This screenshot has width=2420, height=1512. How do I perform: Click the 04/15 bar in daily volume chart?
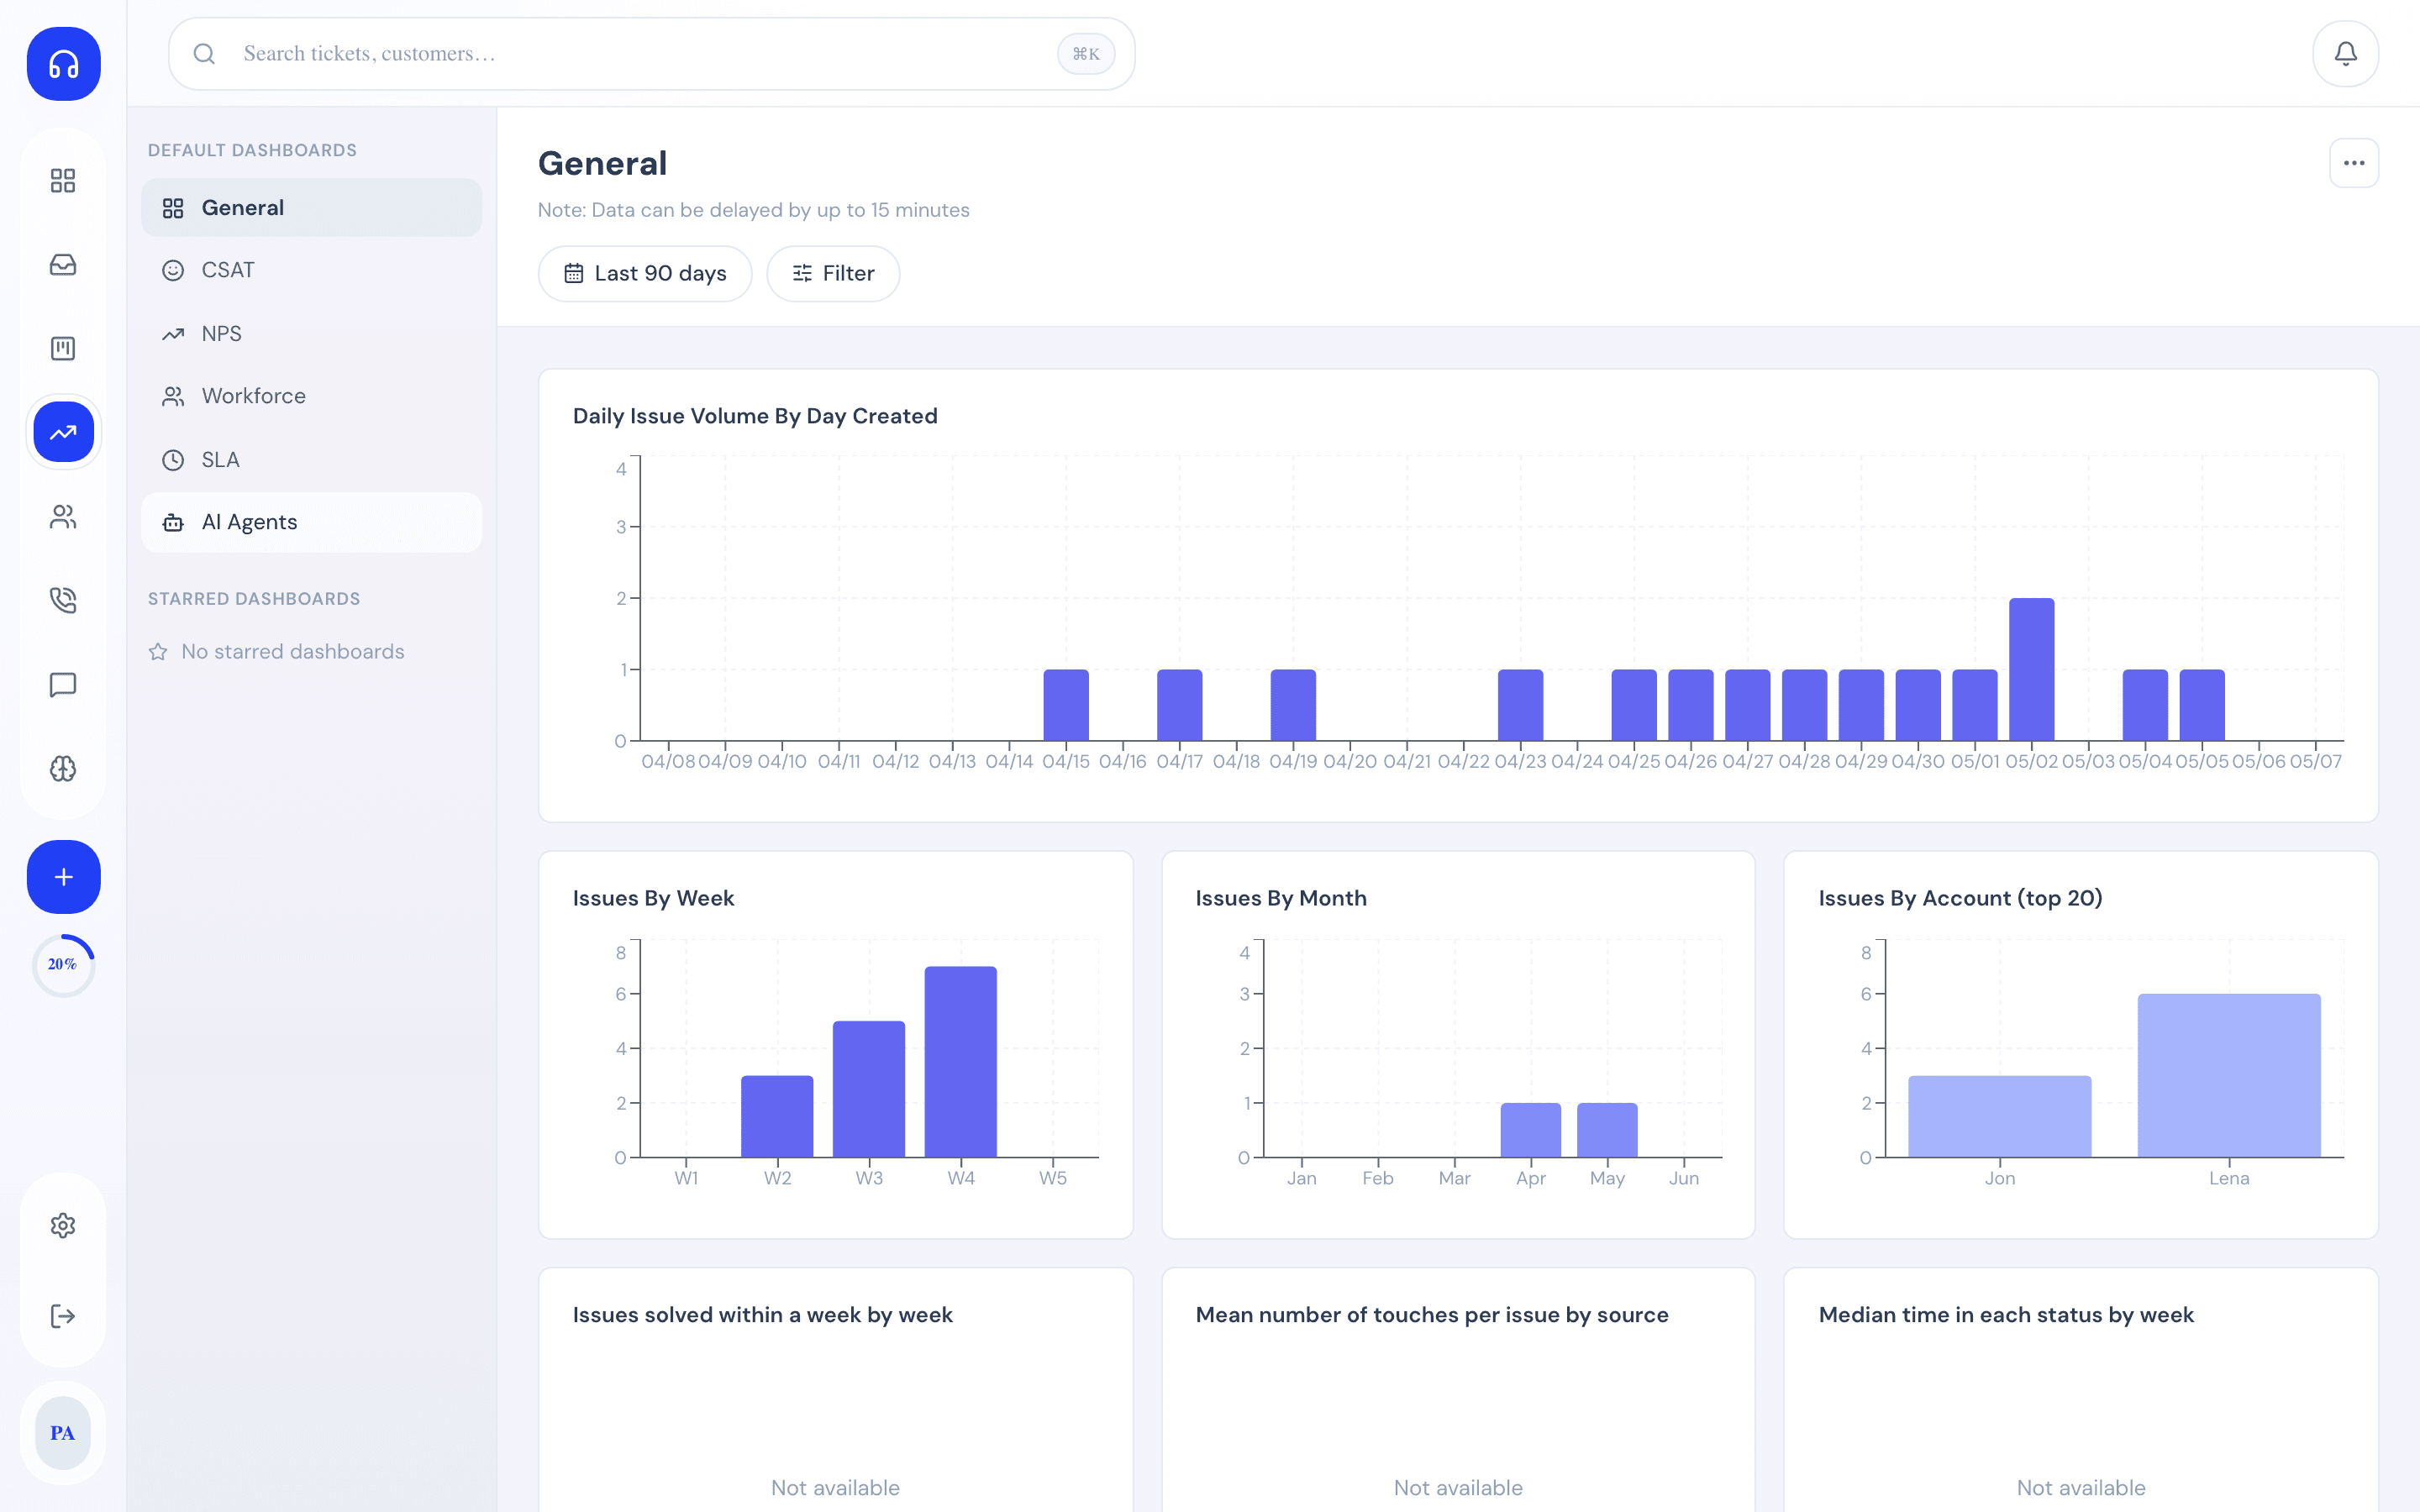[x=1066, y=705]
